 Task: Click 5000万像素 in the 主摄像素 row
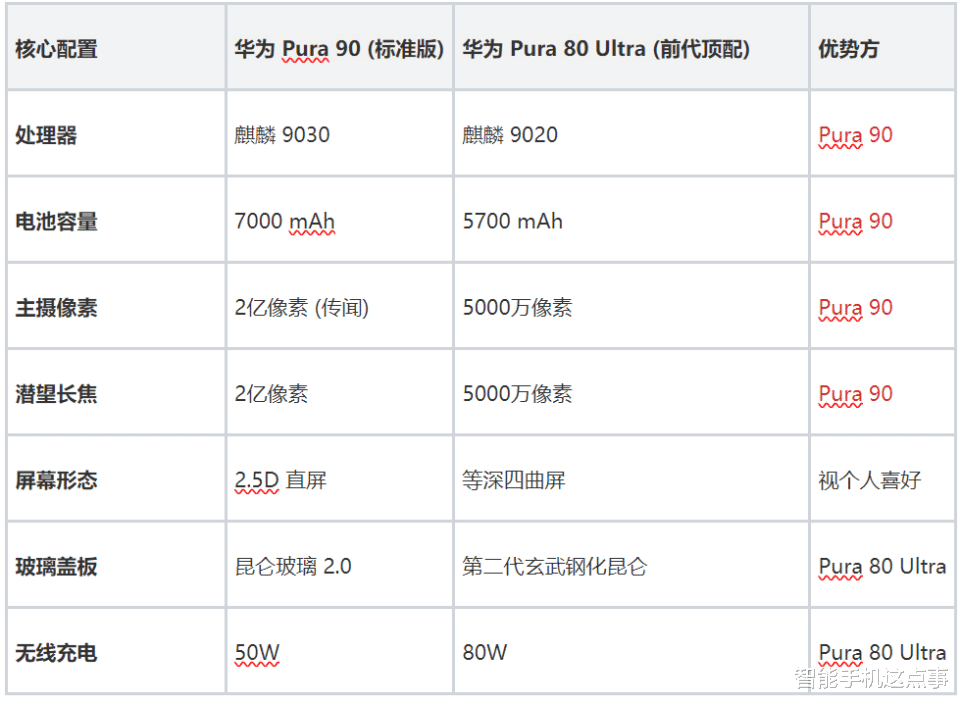coord(517,307)
